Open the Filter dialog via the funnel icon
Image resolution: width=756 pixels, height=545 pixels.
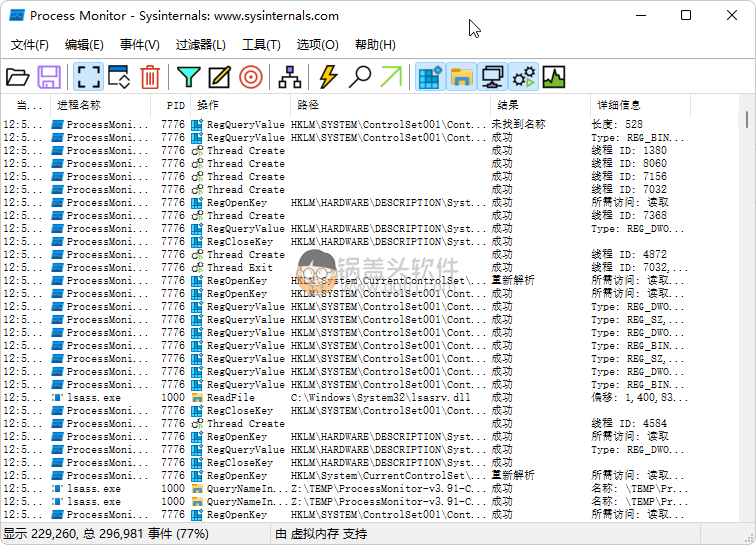(x=189, y=77)
